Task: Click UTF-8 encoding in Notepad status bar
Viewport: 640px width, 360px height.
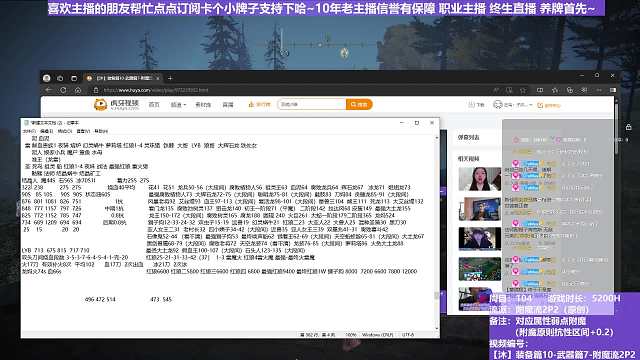Action: click(x=408, y=335)
